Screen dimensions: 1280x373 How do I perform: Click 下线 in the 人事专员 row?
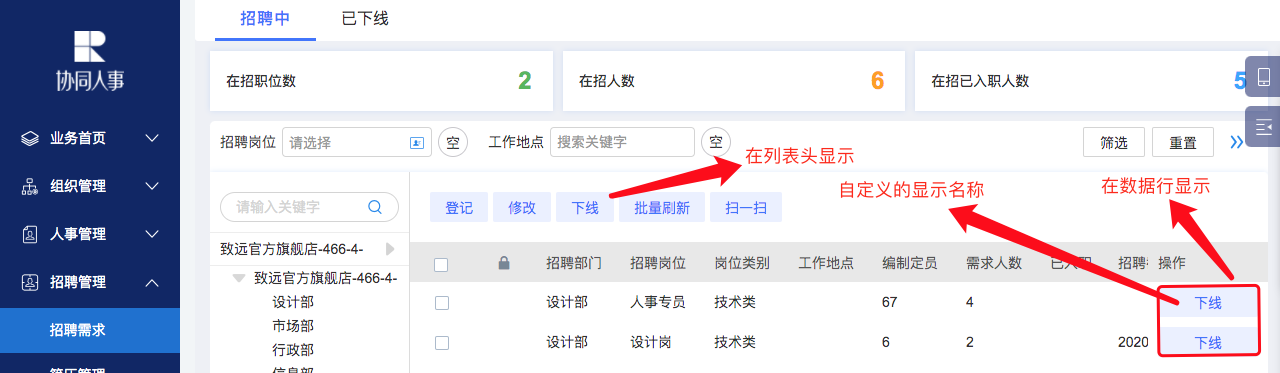(1208, 303)
